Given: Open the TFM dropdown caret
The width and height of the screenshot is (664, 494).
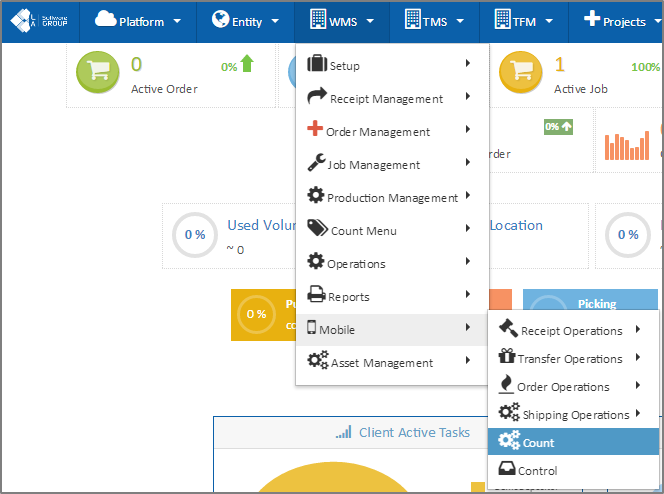Looking at the screenshot, I should pyautogui.click(x=549, y=21).
